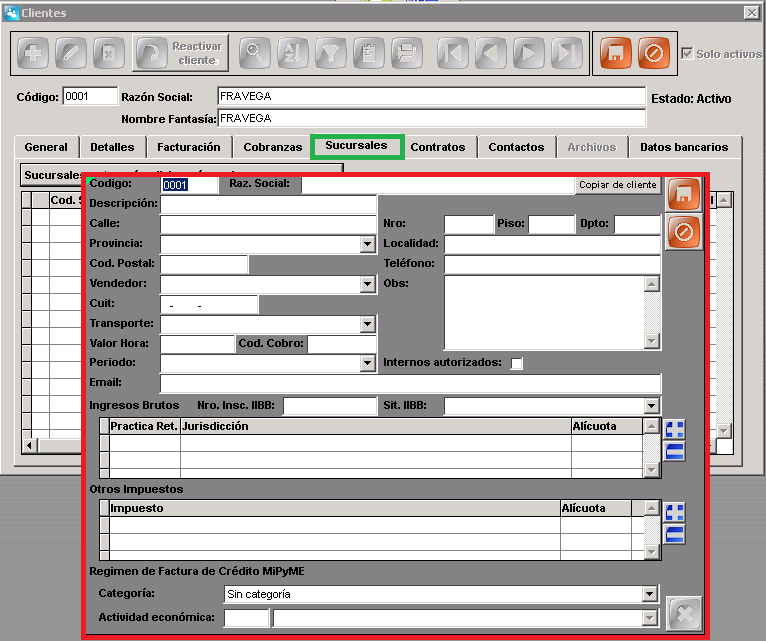
Task: Open the Contratos tab
Action: pos(438,147)
